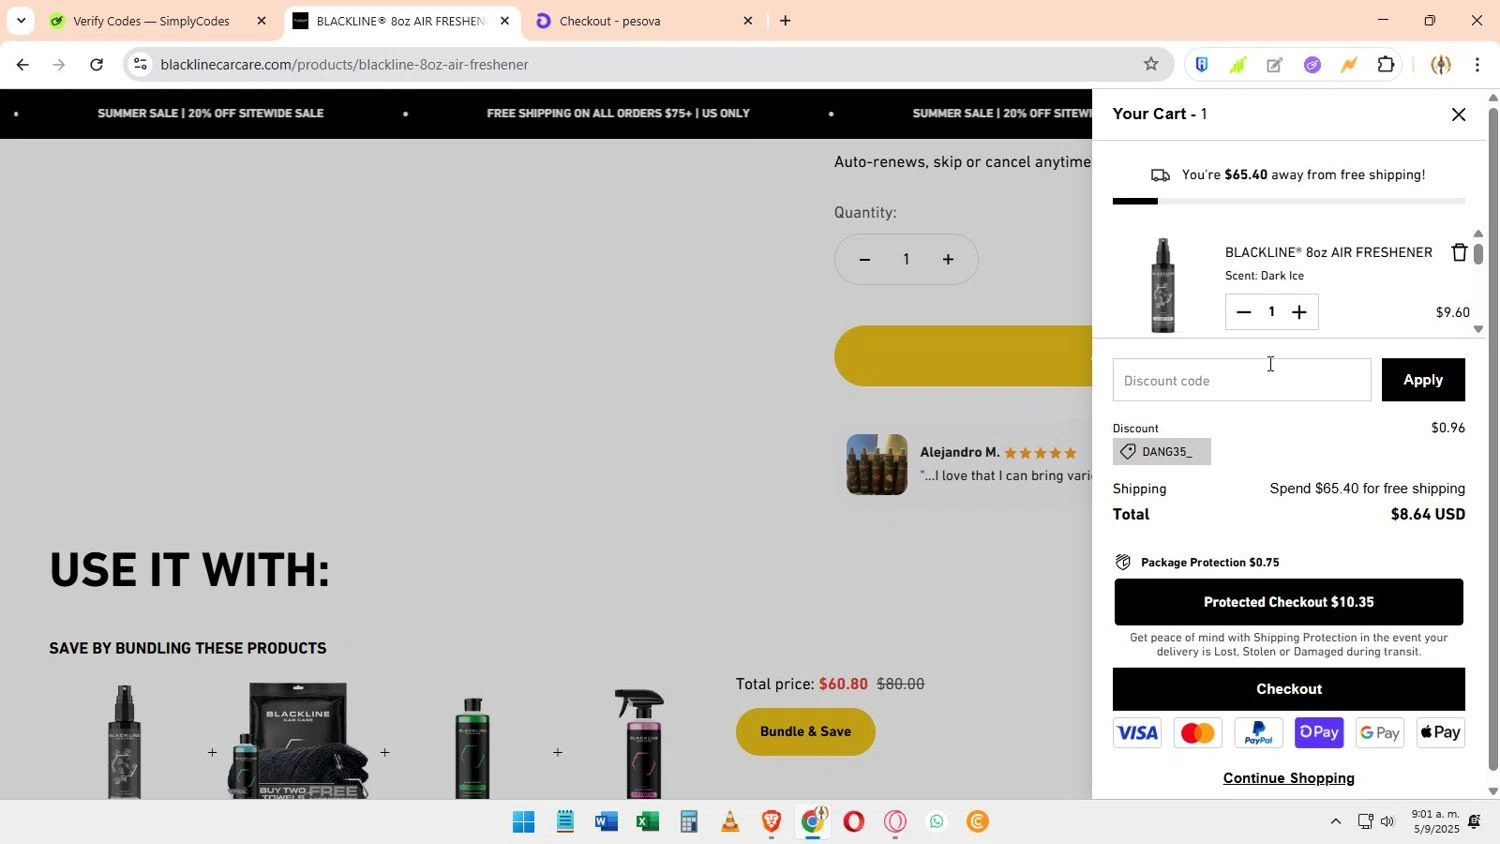This screenshot has width=1500, height=844.
Task: Click the air freshener cart thumbnail
Action: 1162,285
